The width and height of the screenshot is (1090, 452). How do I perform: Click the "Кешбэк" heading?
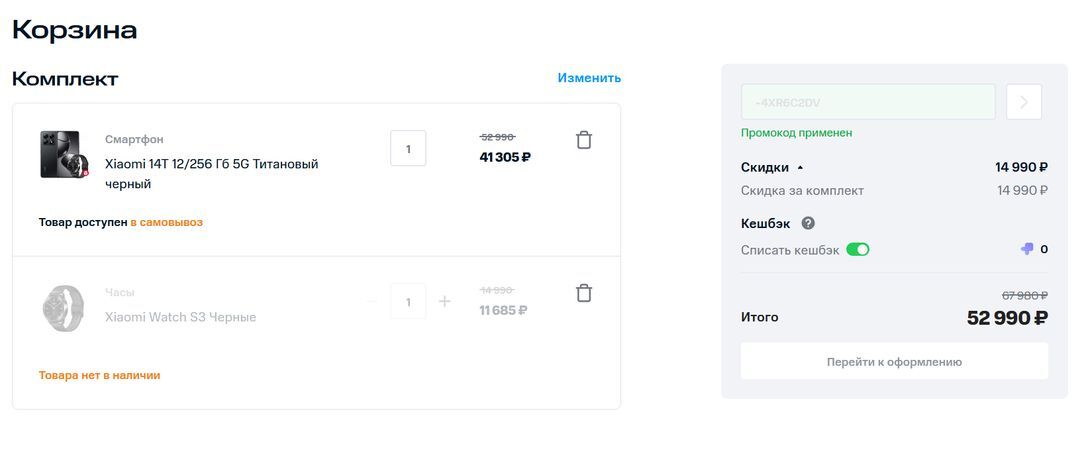coord(765,223)
